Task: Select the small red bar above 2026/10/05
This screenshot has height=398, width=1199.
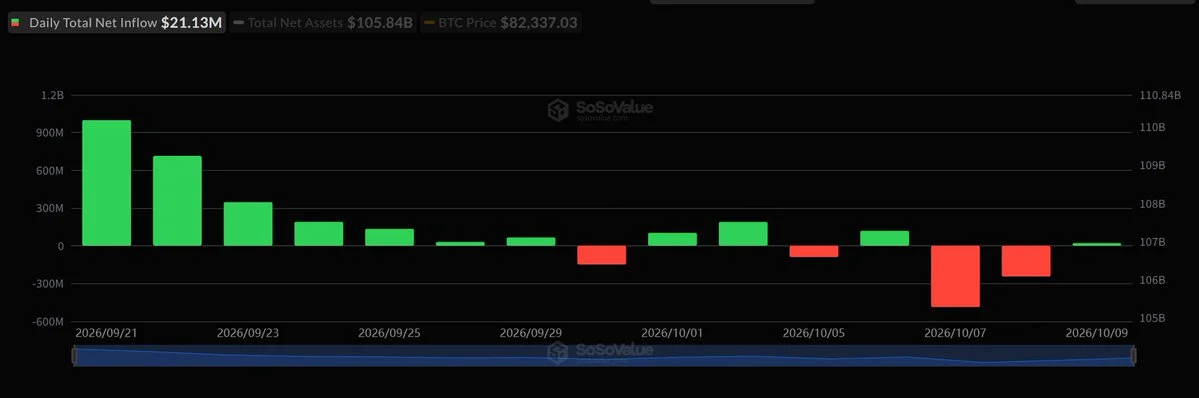Action: (814, 251)
